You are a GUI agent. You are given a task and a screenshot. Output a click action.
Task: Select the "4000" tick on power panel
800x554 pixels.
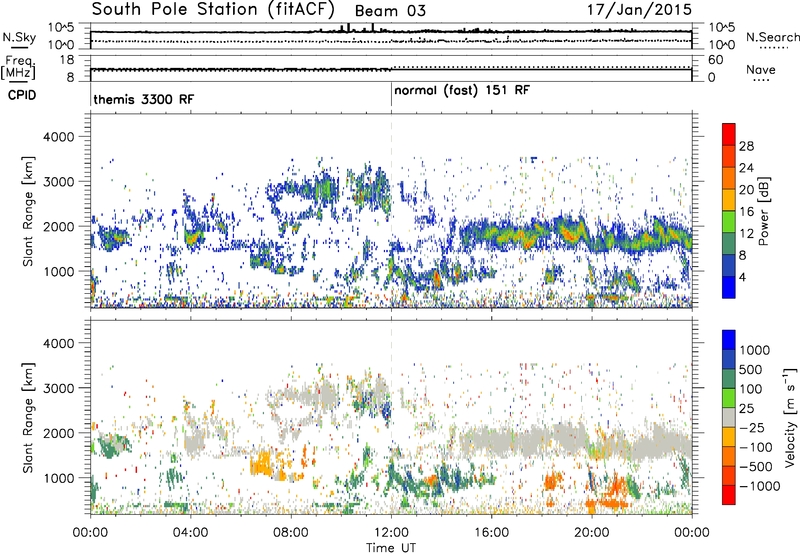(x=58, y=137)
